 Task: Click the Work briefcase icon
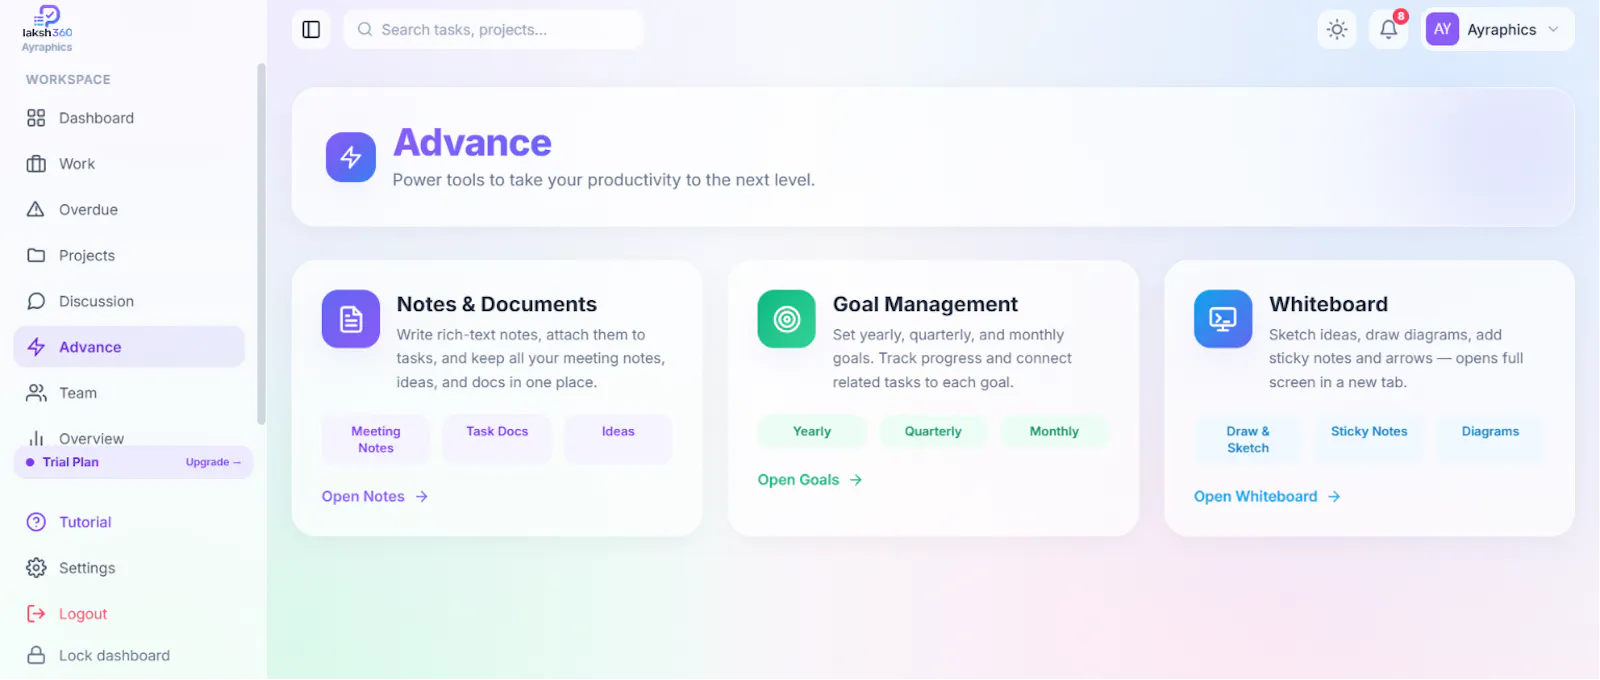(36, 164)
